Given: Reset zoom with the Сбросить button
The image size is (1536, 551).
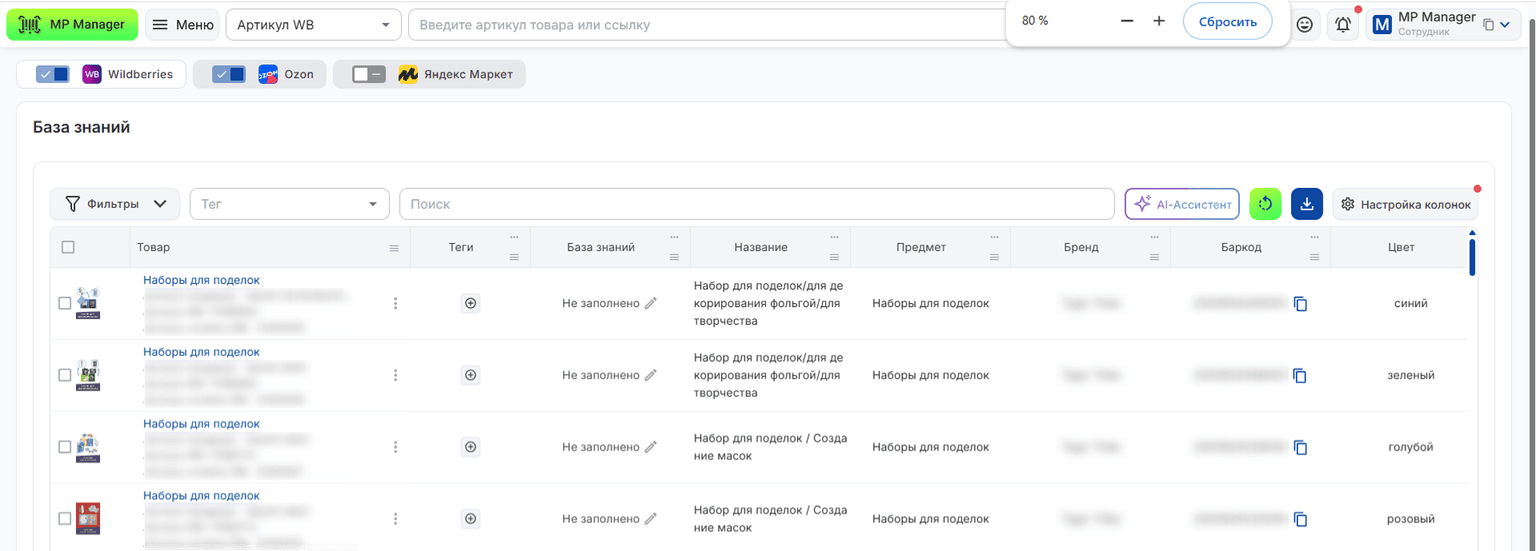Looking at the screenshot, I should (1227, 21).
